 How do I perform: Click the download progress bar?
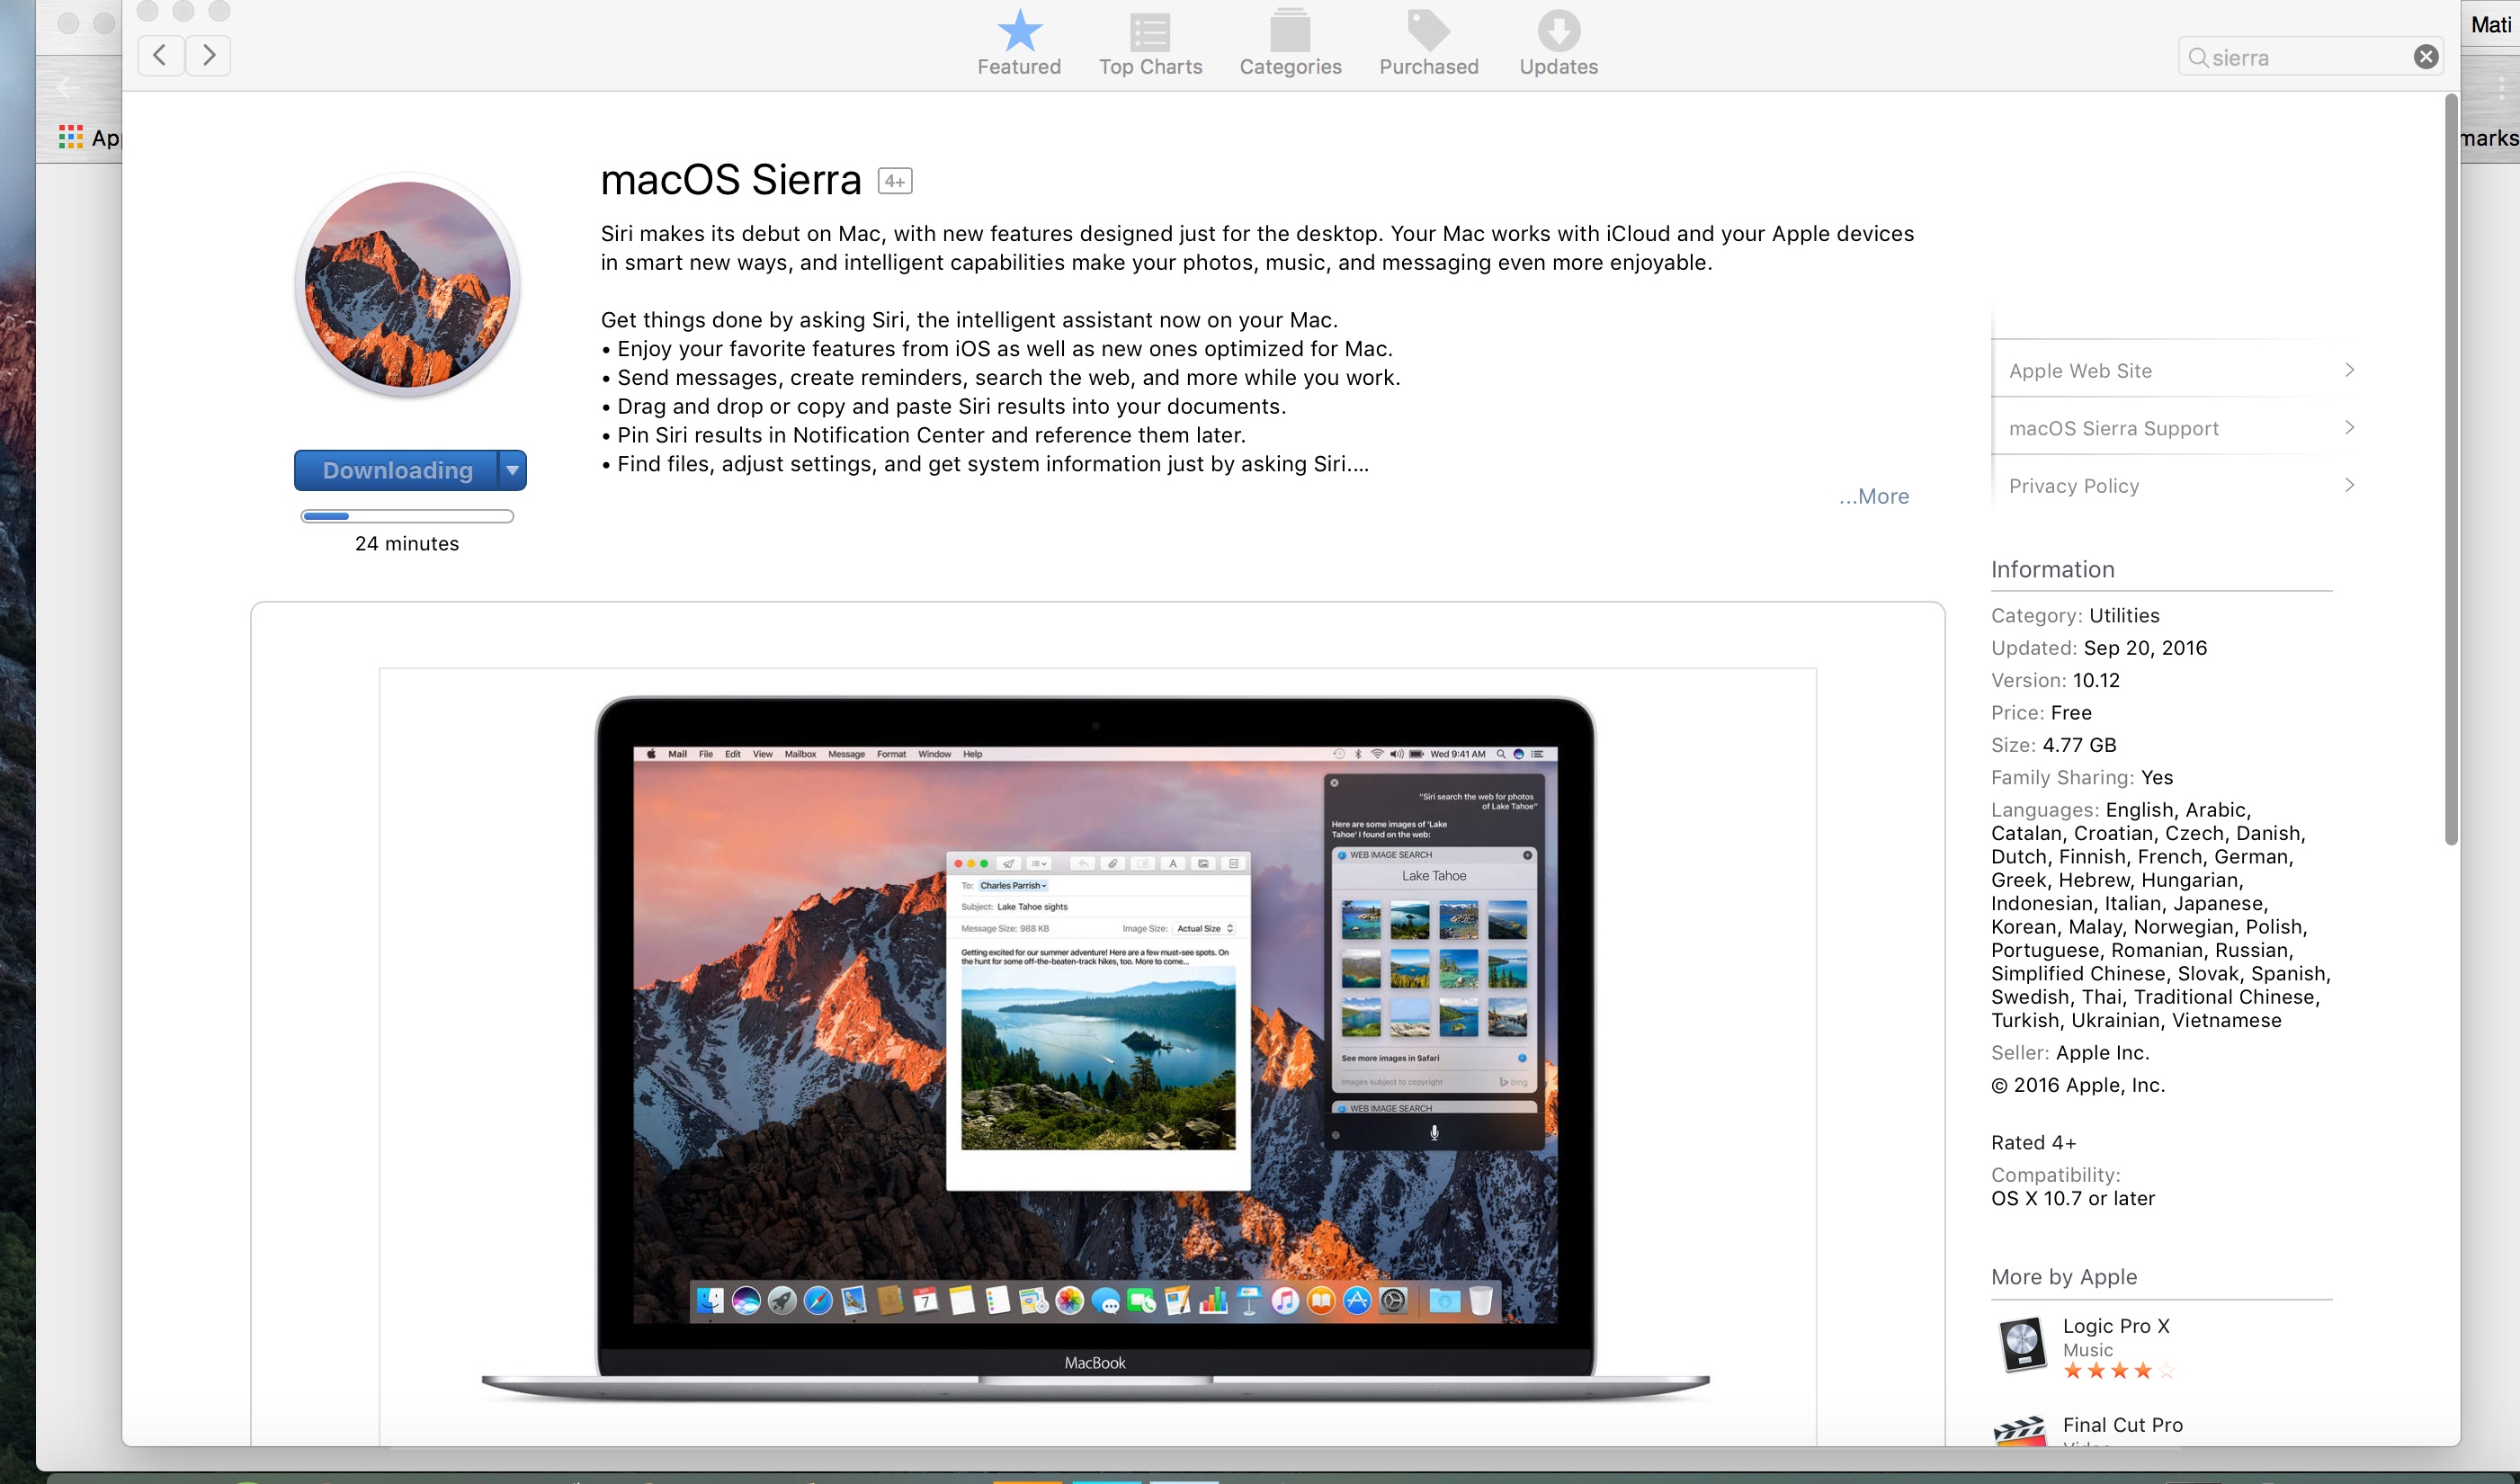coord(407,516)
